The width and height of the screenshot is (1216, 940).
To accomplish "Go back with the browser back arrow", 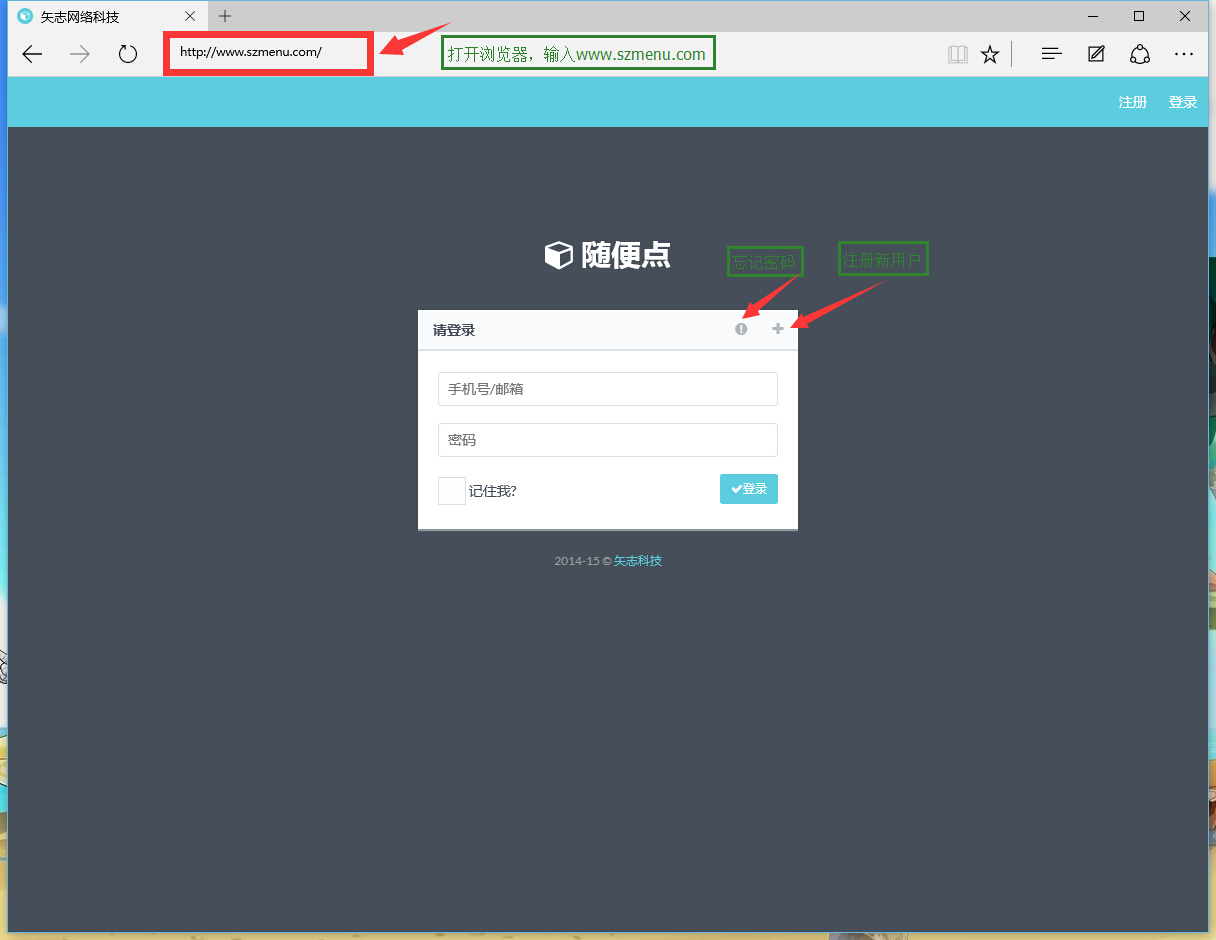I will tap(32, 54).
